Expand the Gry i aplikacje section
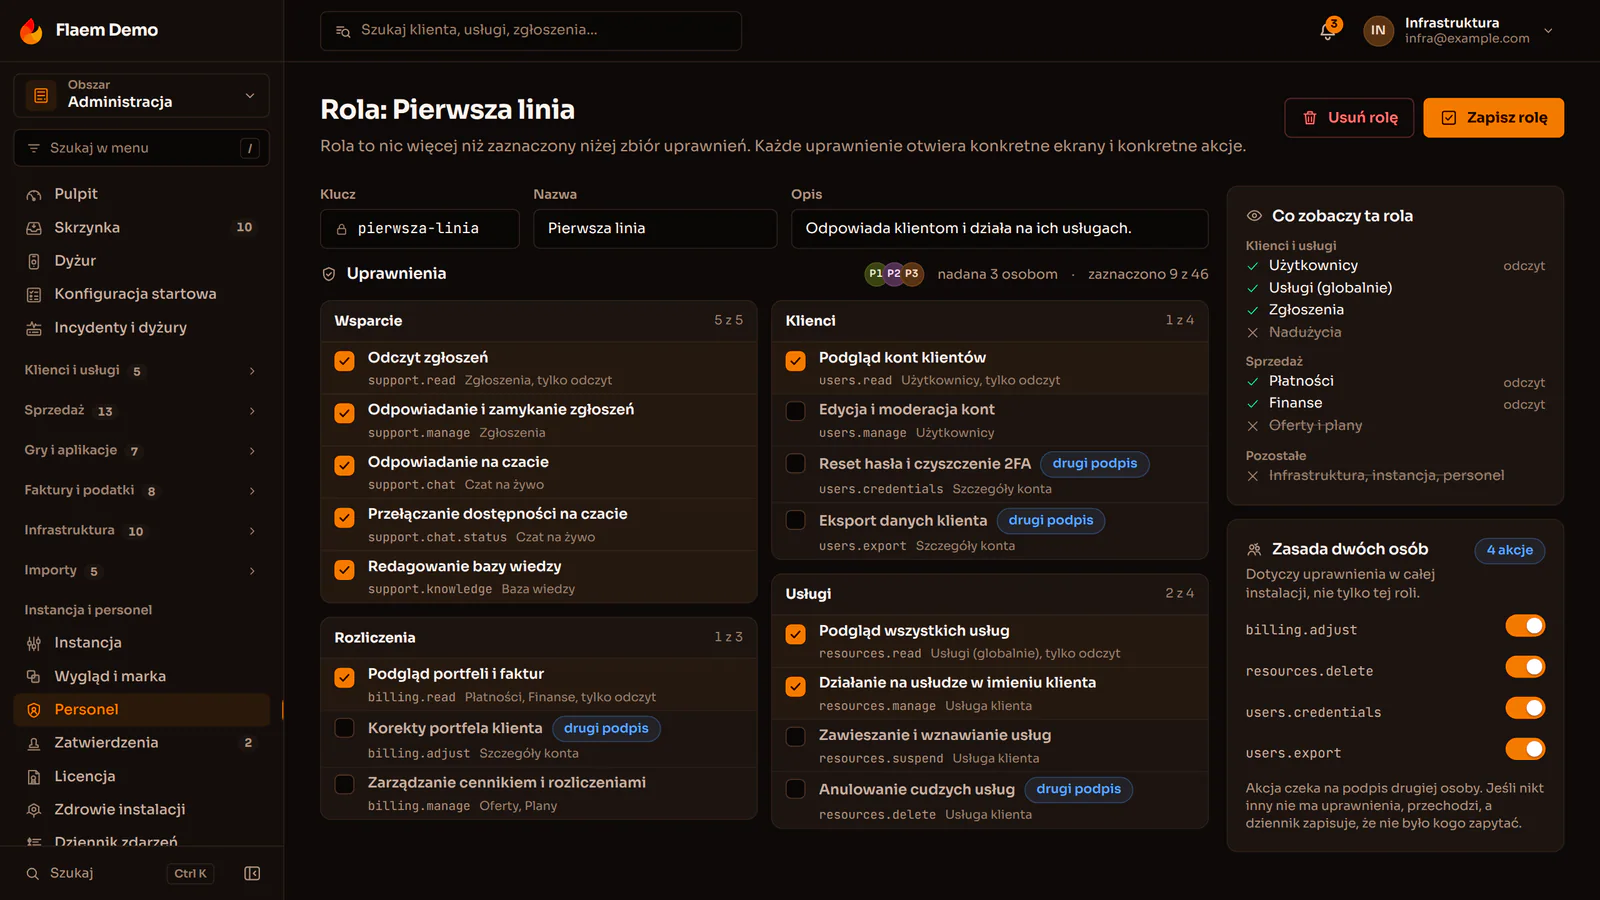This screenshot has width=1600, height=900. coord(142,451)
